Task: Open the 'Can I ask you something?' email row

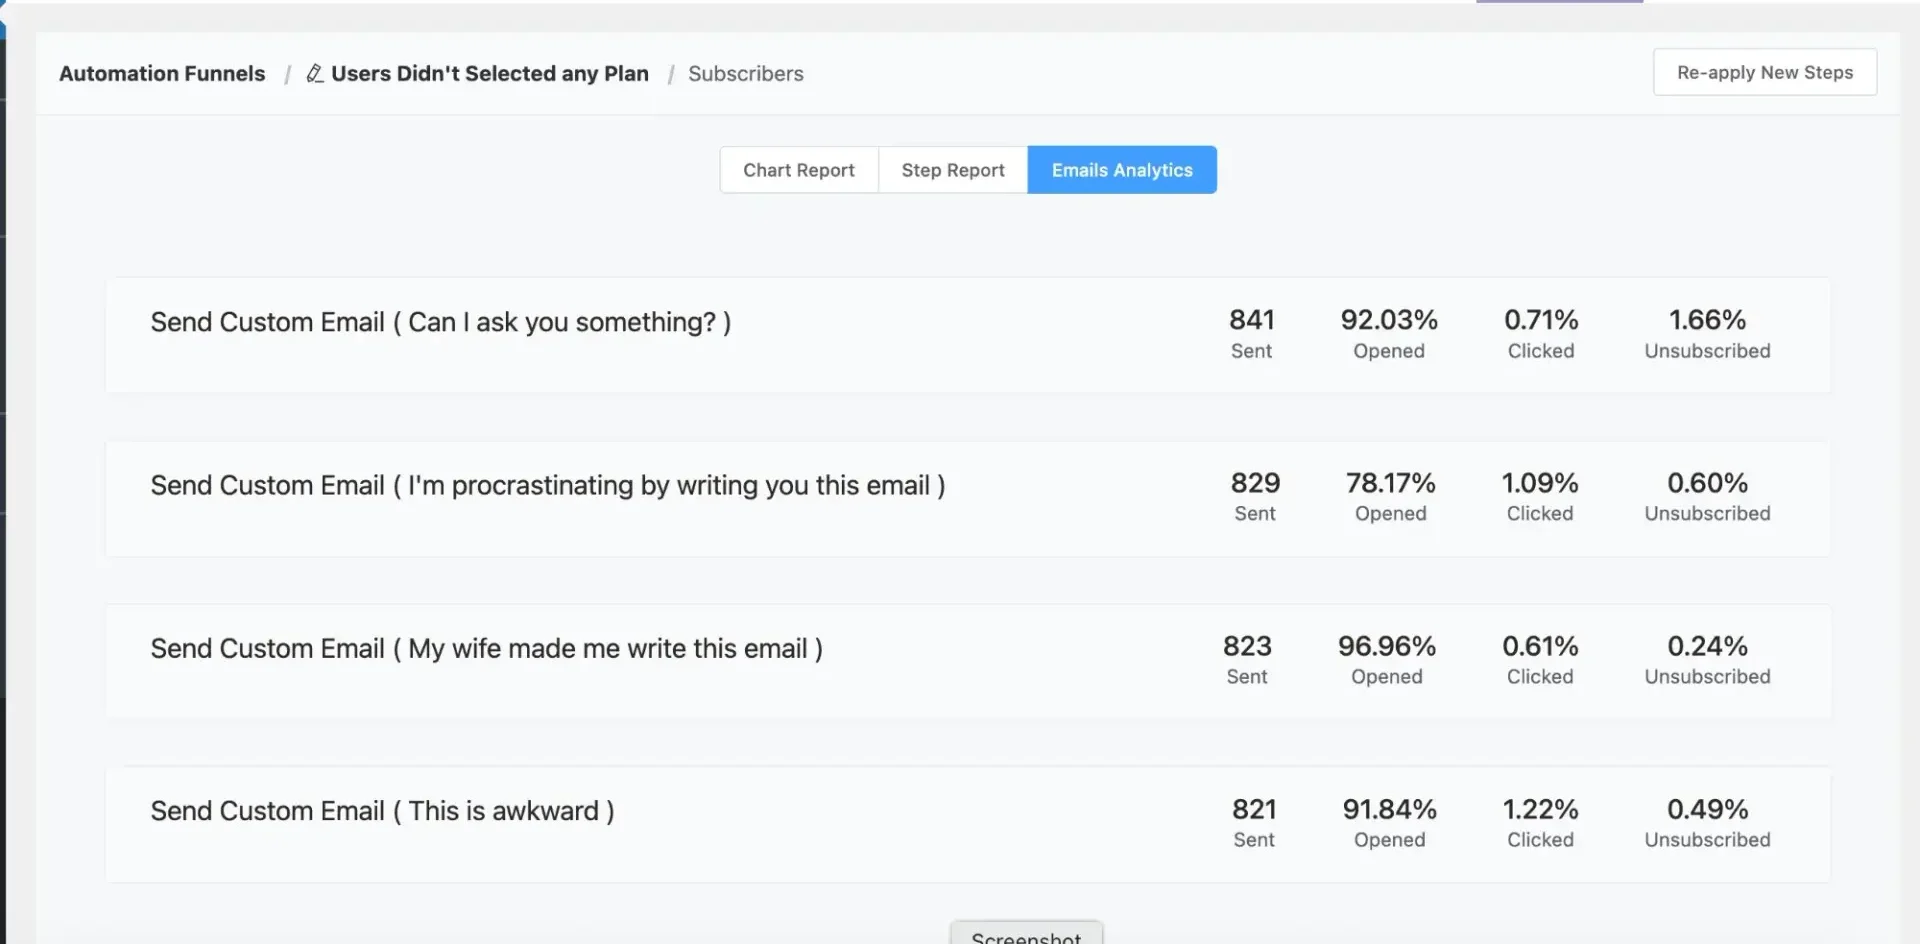Action: 440,322
